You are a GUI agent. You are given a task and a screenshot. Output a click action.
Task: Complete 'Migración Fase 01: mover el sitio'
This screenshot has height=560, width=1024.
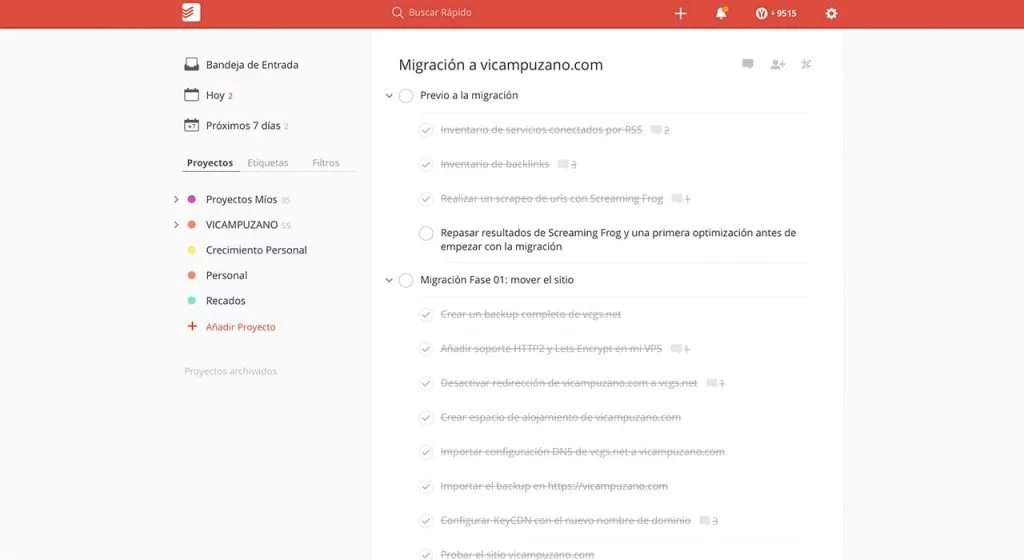pyautogui.click(x=406, y=280)
